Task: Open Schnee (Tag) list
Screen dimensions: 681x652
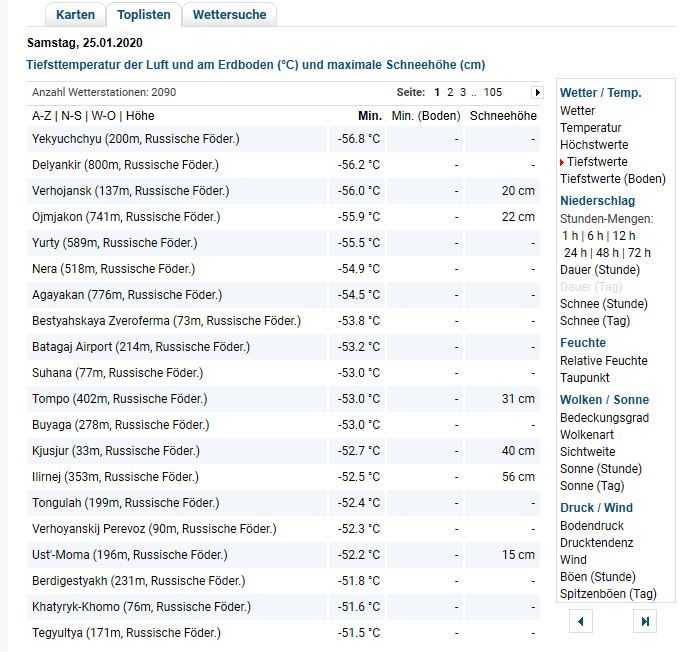Action: (594, 321)
